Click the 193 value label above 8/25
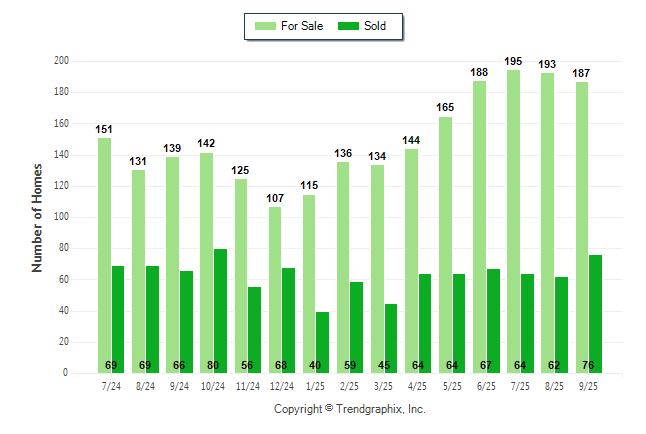 [x=547, y=64]
